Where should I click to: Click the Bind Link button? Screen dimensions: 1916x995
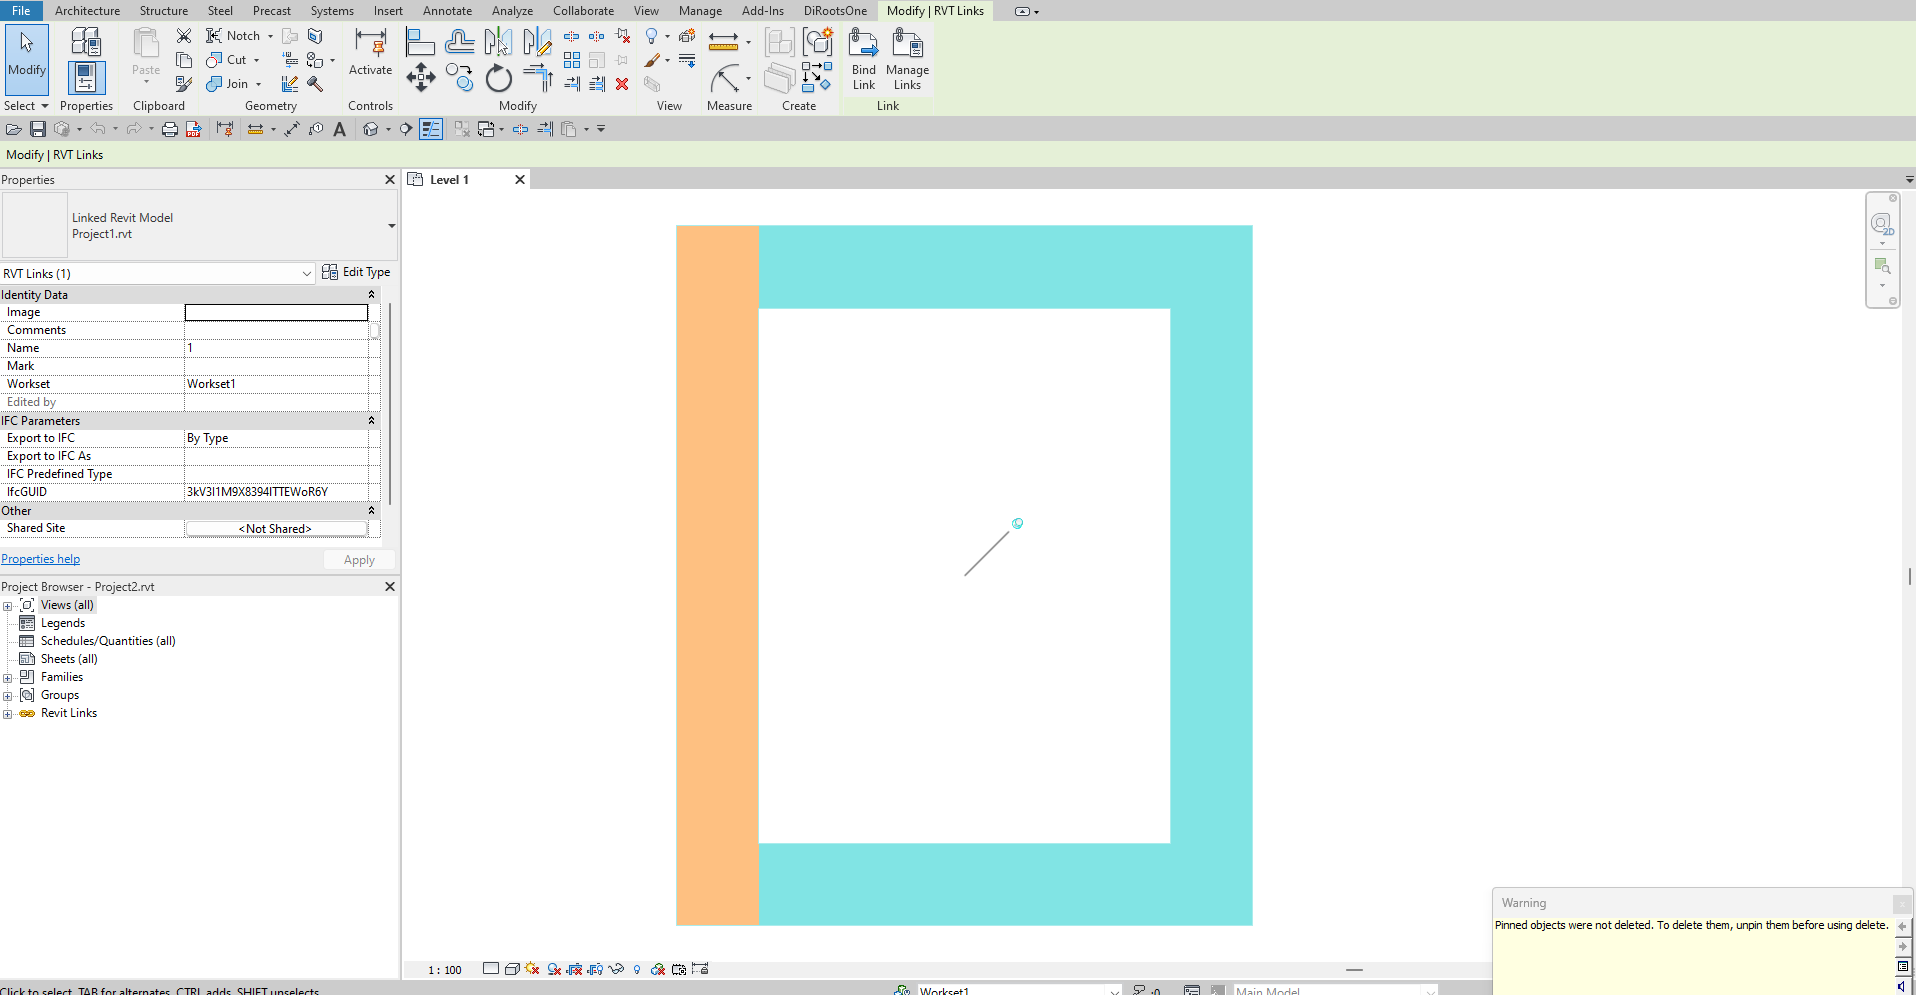(x=863, y=60)
